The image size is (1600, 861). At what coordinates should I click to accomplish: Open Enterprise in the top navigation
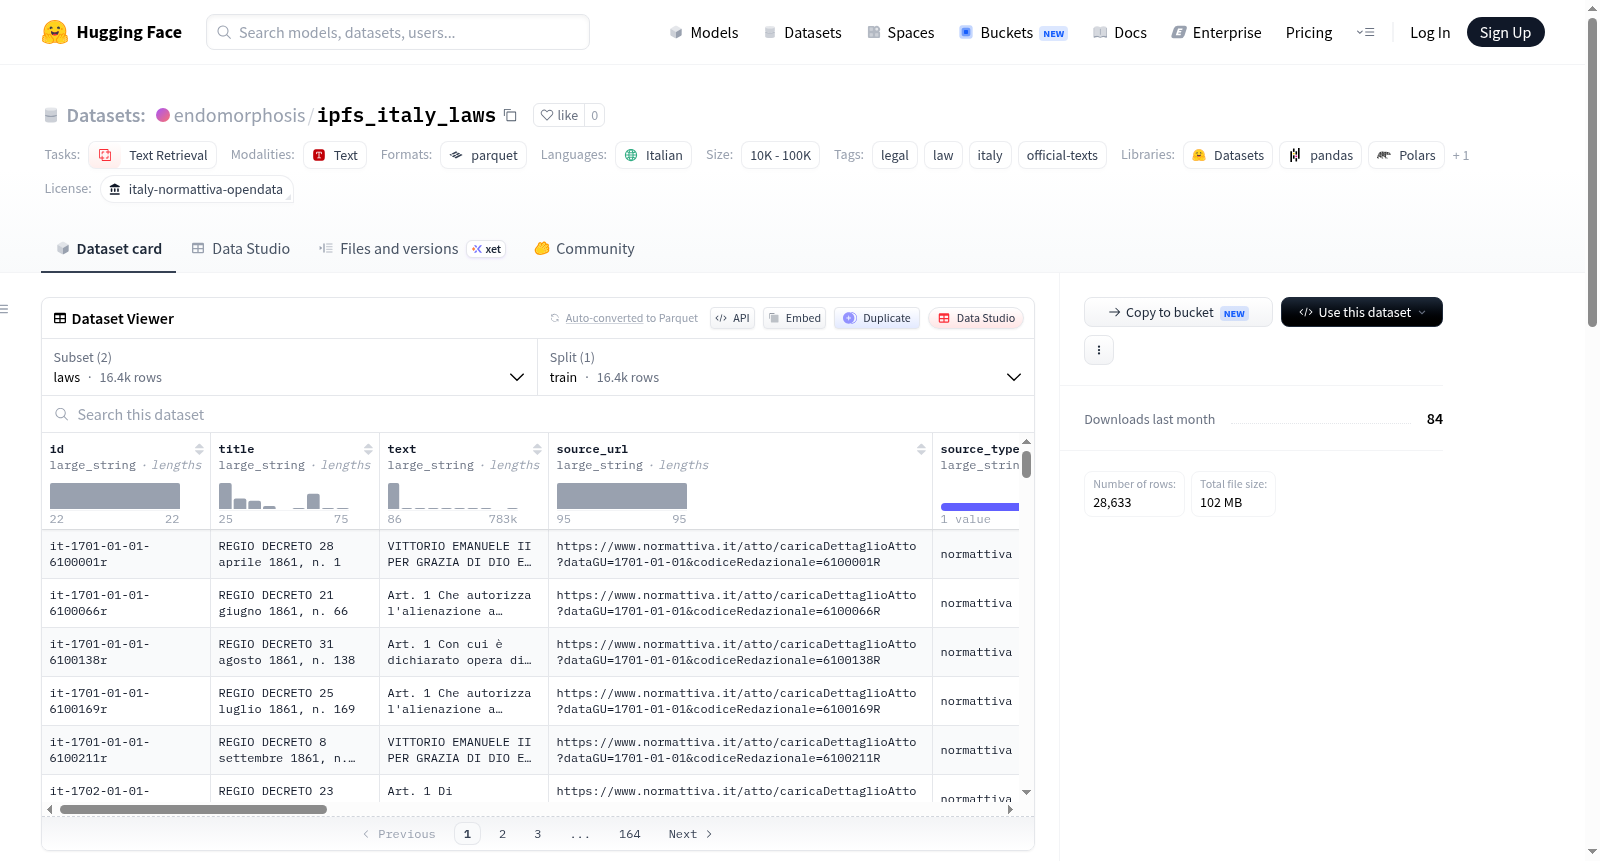coord(1216,32)
